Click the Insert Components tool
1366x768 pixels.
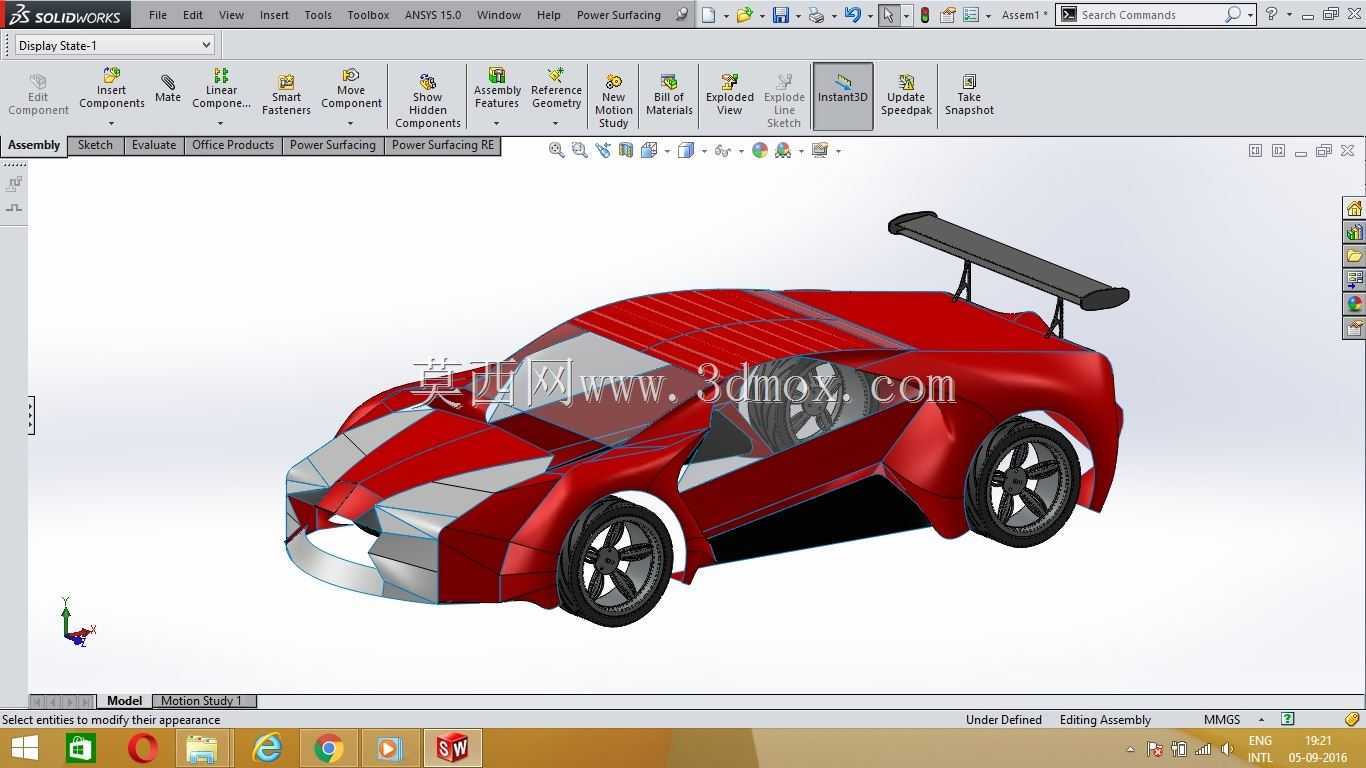coord(112,90)
